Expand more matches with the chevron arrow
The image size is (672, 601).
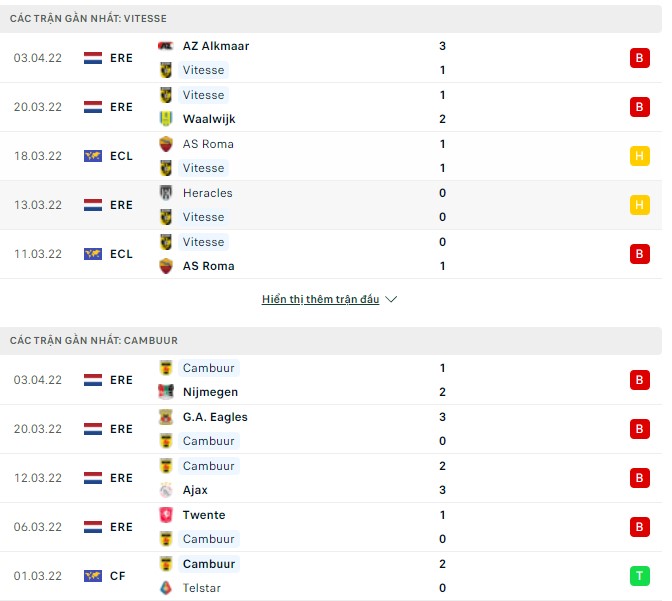pos(391,300)
